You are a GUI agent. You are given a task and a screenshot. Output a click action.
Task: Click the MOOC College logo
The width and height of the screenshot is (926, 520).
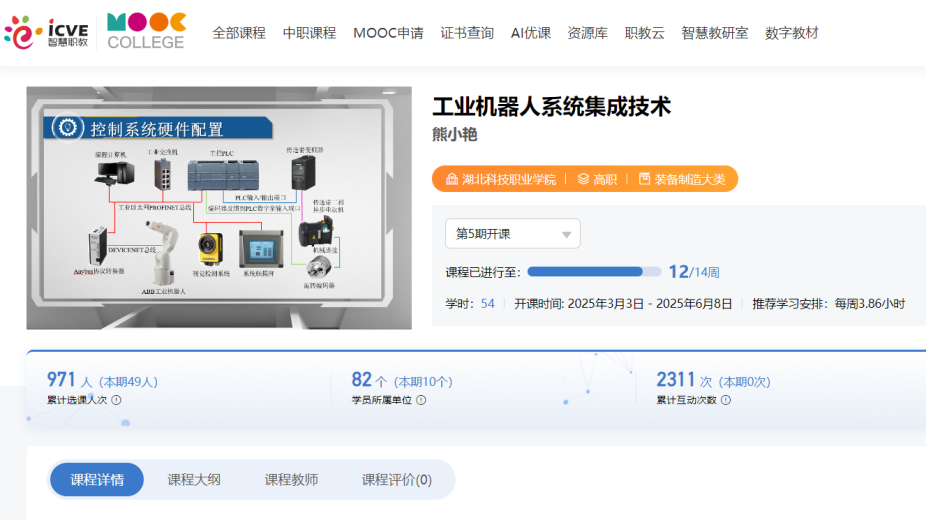click(146, 32)
